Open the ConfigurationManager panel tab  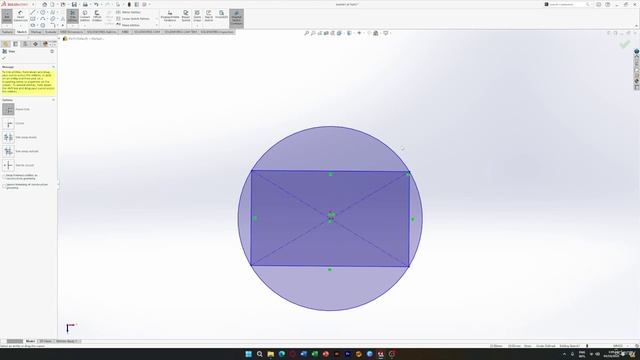pyautogui.click(x=25, y=44)
